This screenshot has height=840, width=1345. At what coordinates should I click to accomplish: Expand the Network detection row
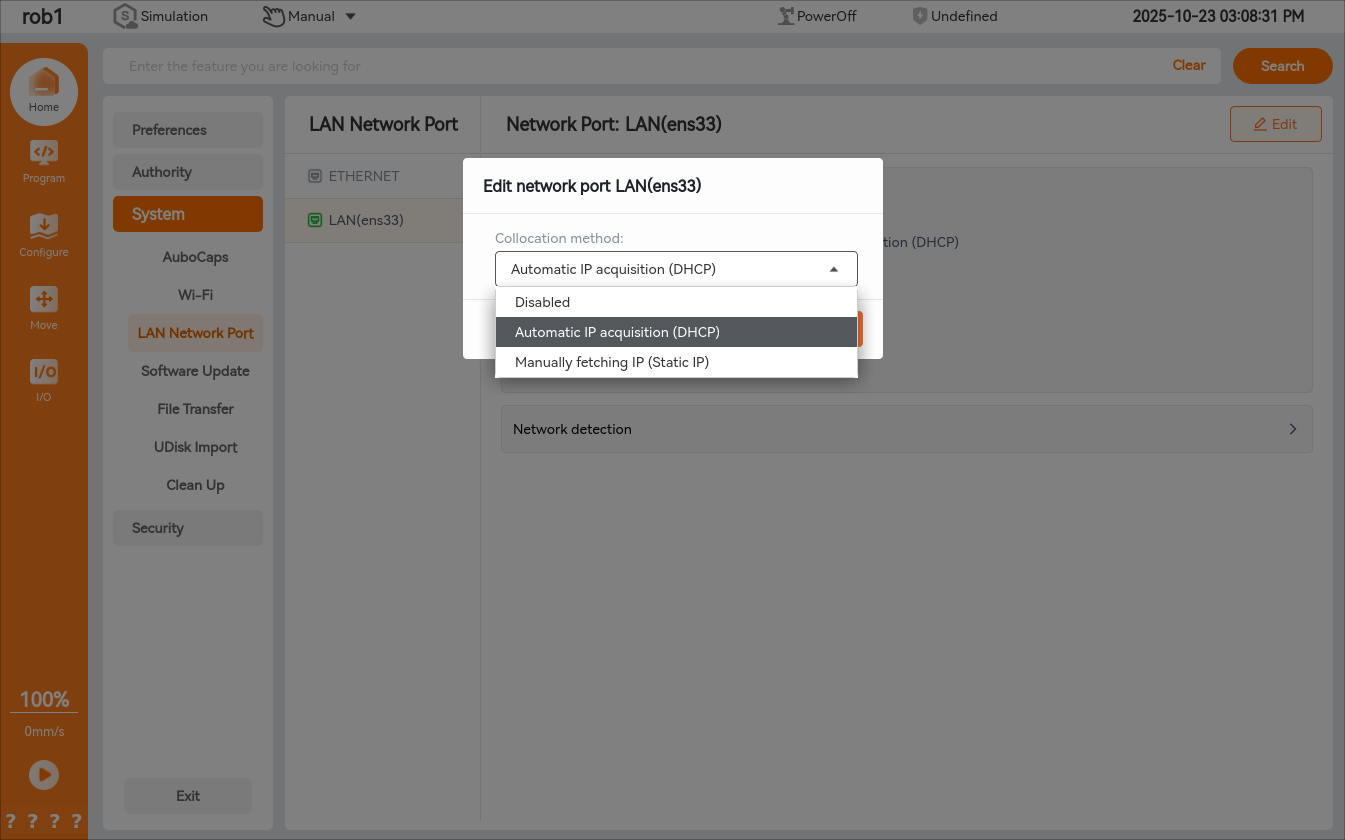pos(906,429)
